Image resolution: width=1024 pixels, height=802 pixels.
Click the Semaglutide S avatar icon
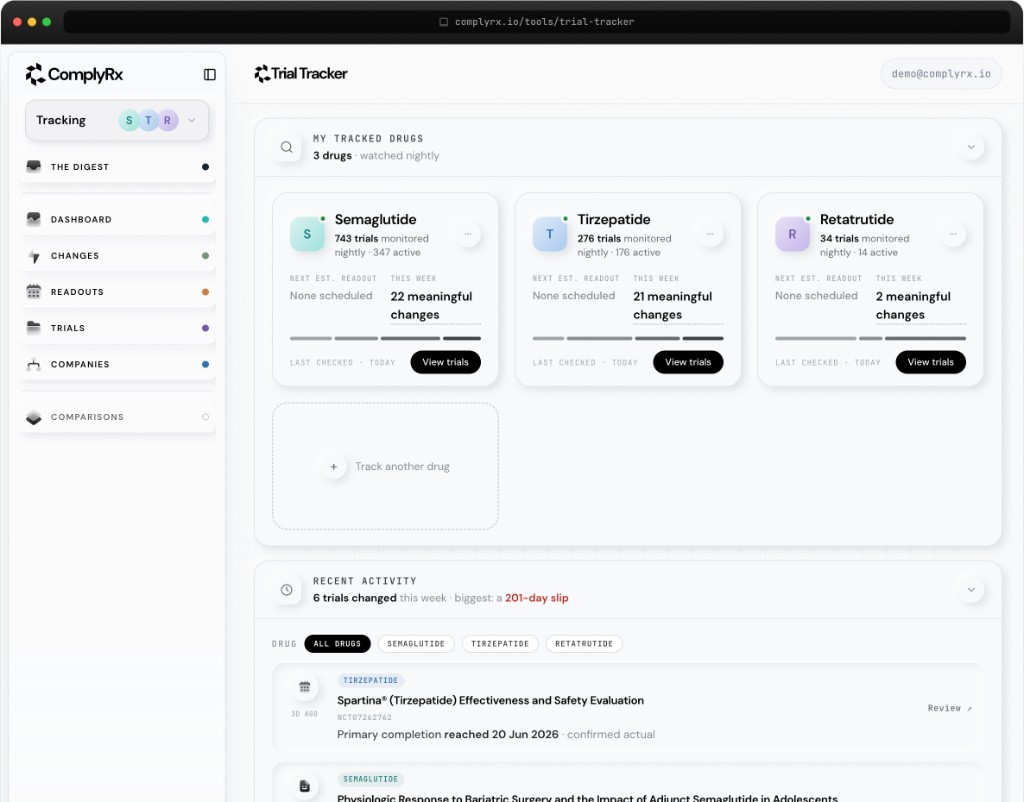pos(307,234)
